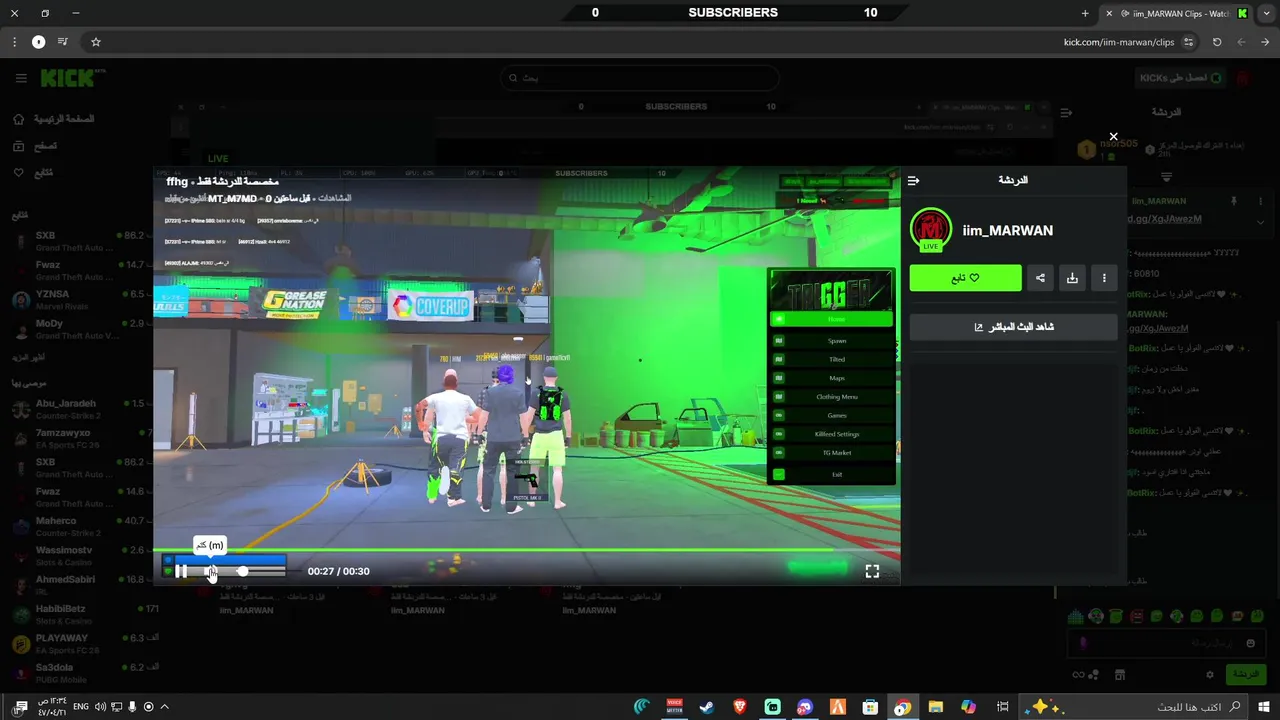Close the clip popup with the X
This screenshot has height=720, width=1280.
pos(1113,136)
